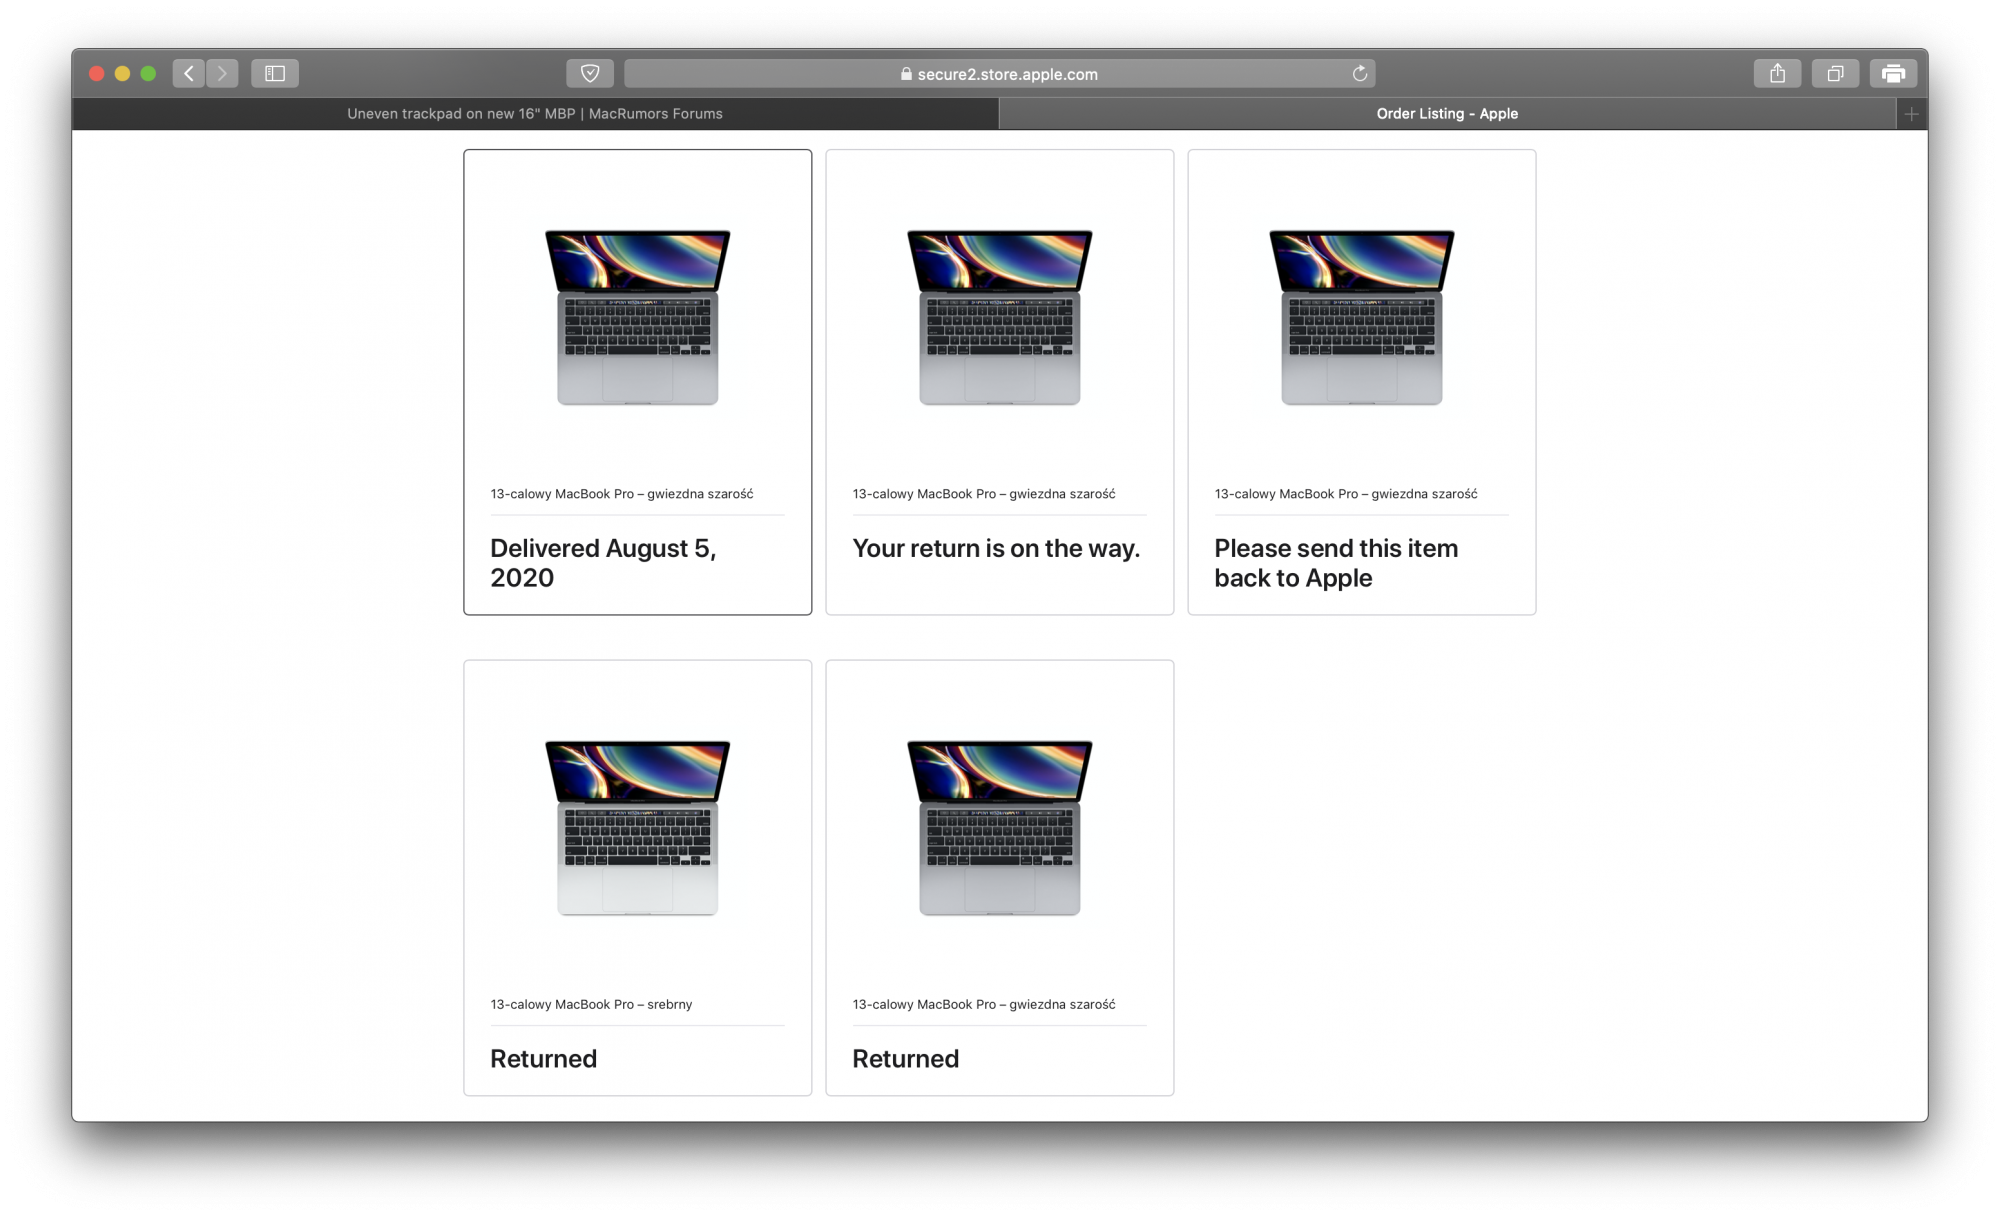2000x1217 pixels.
Task: Click the lock icon in the address bar
Action: click(x=906, y=73)
